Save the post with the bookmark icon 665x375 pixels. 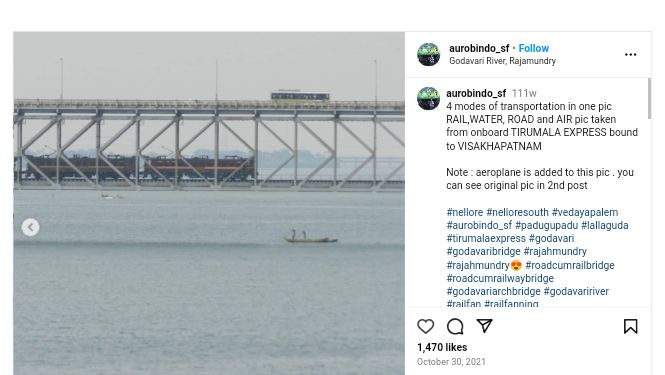pyautogui.click(x=630, y=326)
